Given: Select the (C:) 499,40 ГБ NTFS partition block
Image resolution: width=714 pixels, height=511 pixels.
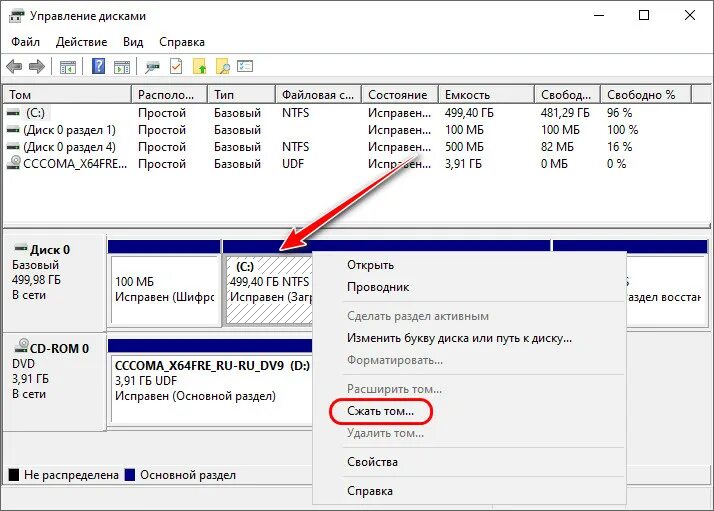Looking at the screenshot, I should click(x=269, y=289).
